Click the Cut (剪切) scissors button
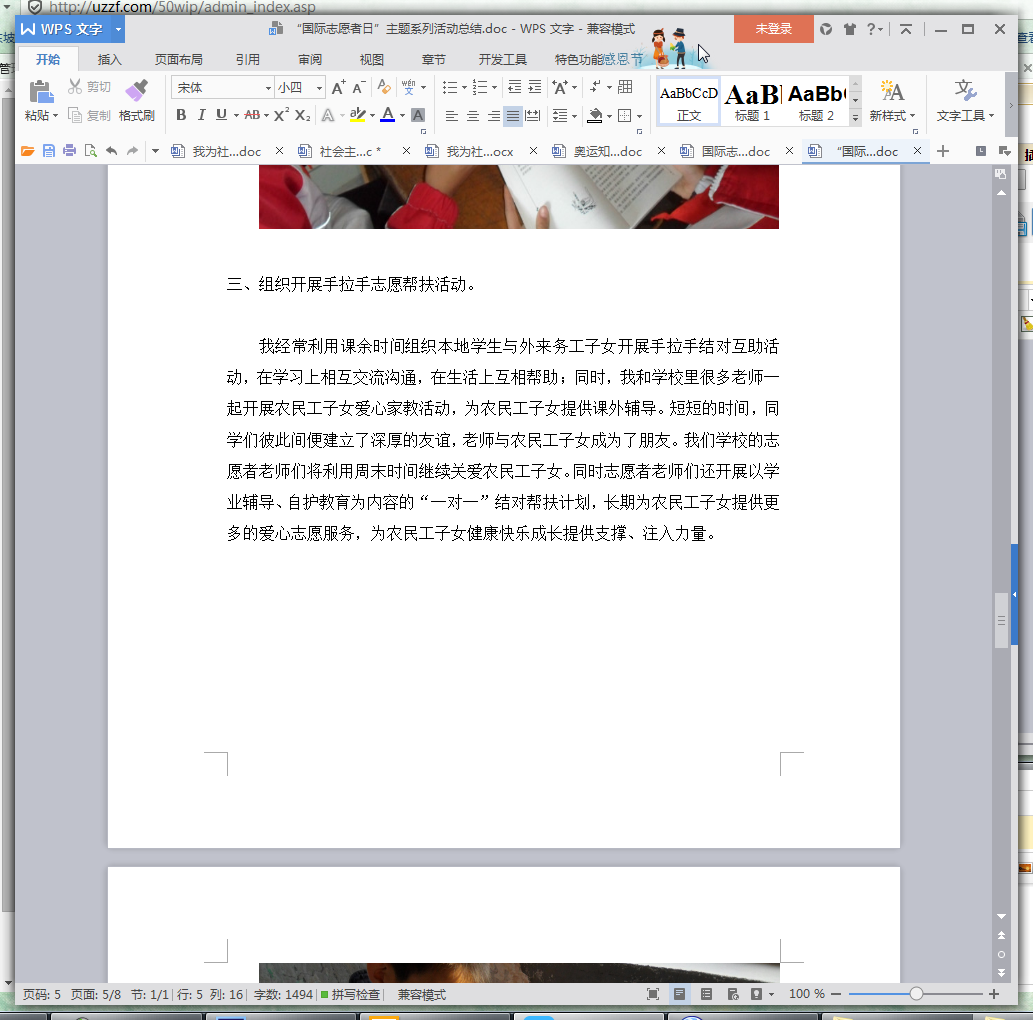1033x1020 pixels. tap(89, 86)
